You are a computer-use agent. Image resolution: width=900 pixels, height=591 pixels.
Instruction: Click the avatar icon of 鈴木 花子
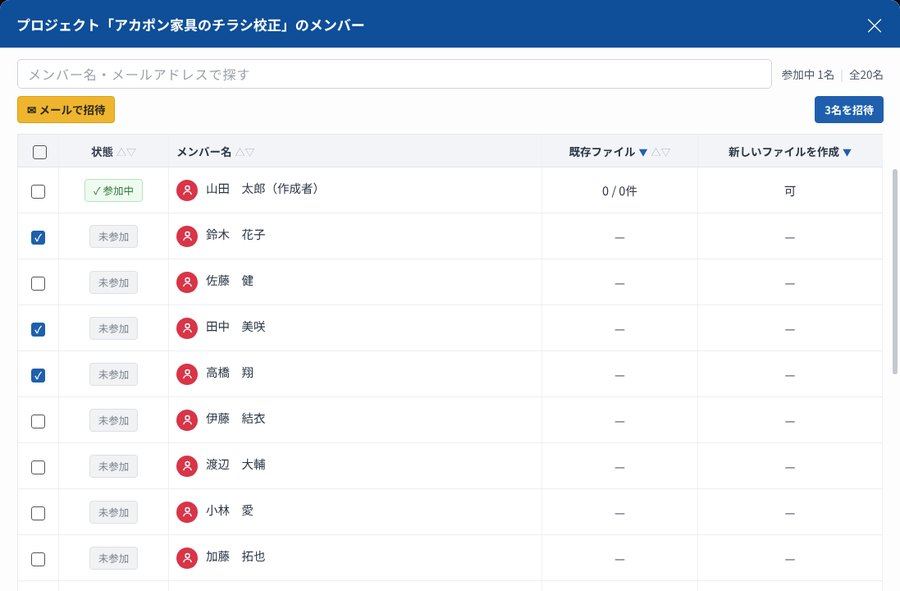(x=187, y=236)
